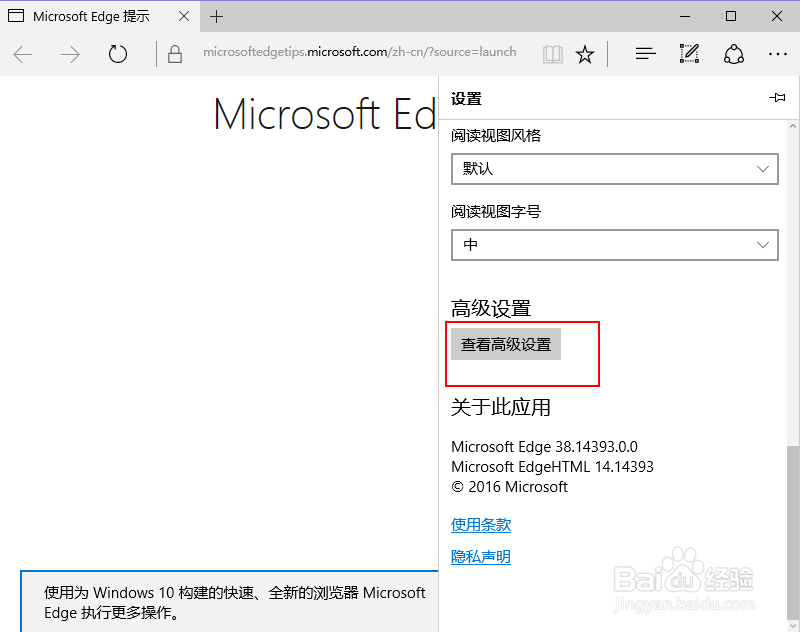Click the 使用为 Windows 10 构建 description text
This screenshot has width=800, height=632.
(234, 602)
